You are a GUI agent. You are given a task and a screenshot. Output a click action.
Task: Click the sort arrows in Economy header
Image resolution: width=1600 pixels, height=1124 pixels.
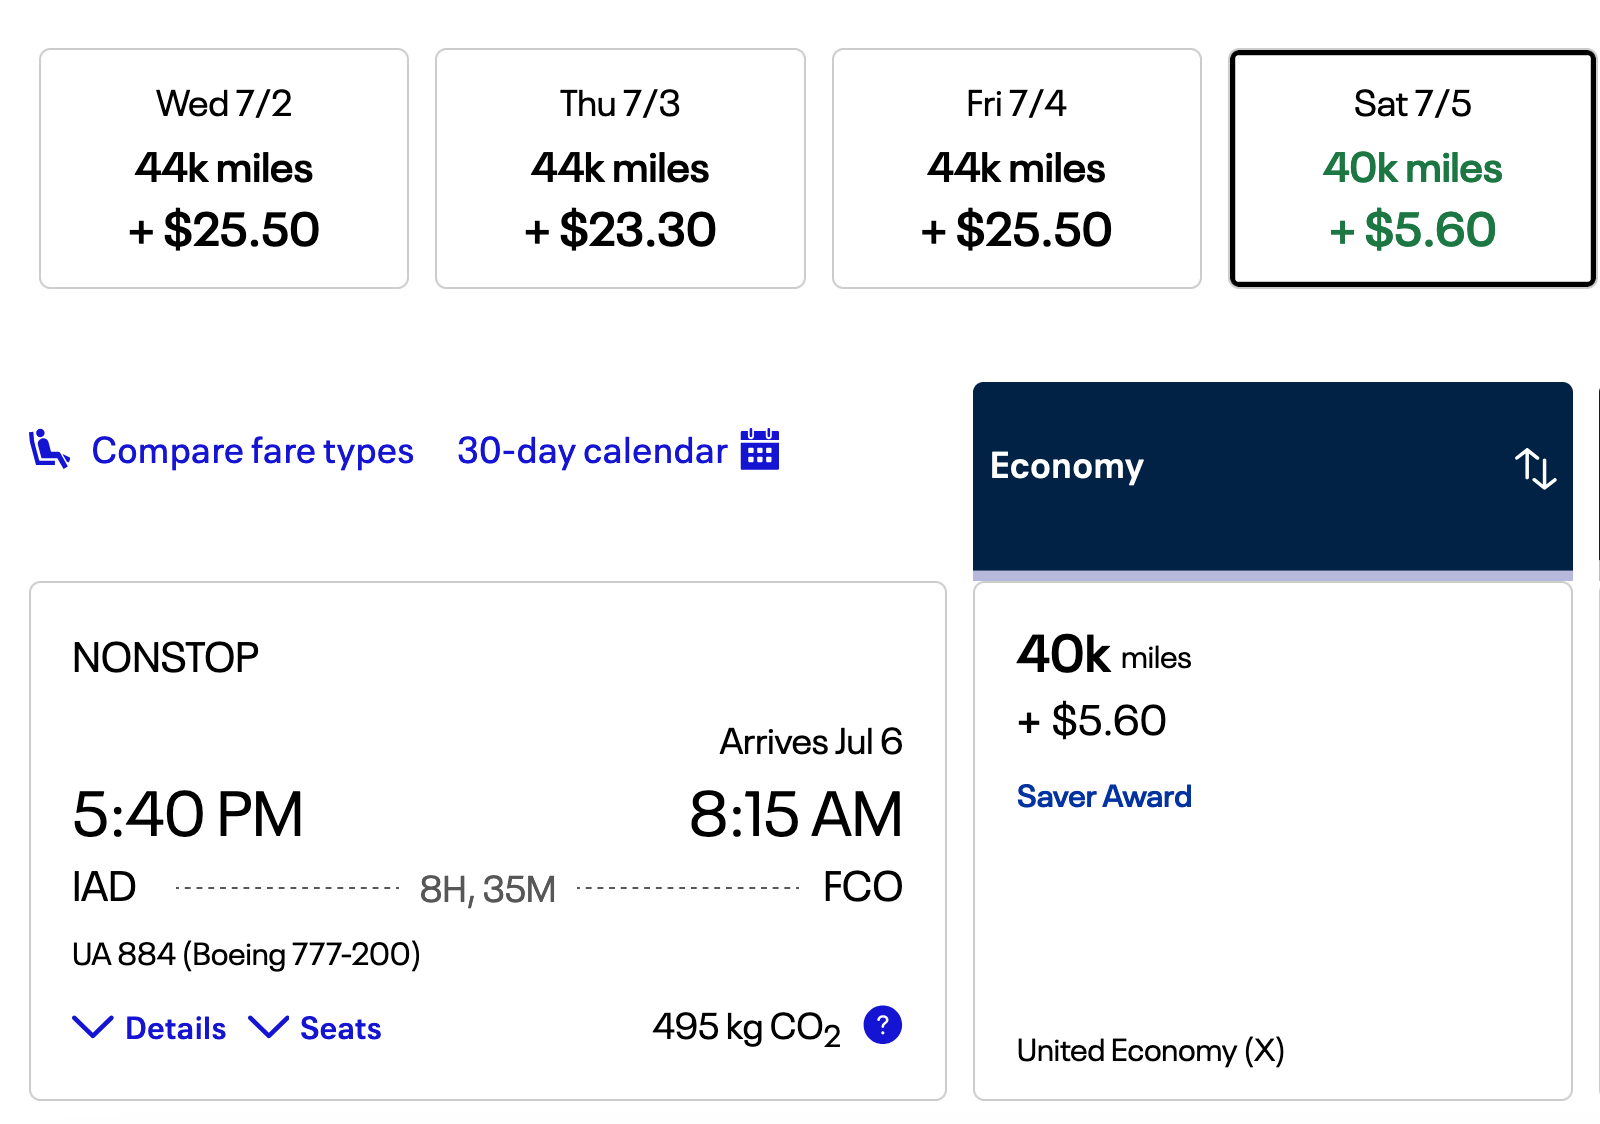point(1535,468)
